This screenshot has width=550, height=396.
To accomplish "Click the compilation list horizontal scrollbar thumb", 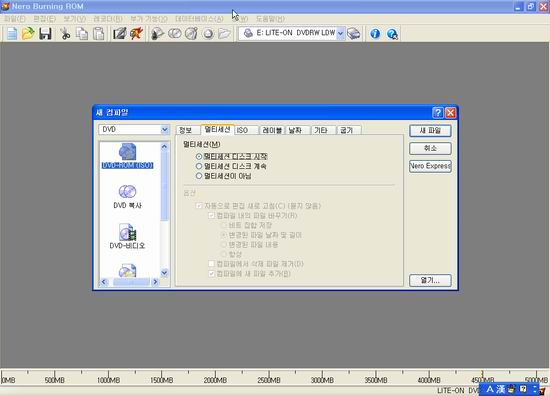I will (x=131, y=282).
